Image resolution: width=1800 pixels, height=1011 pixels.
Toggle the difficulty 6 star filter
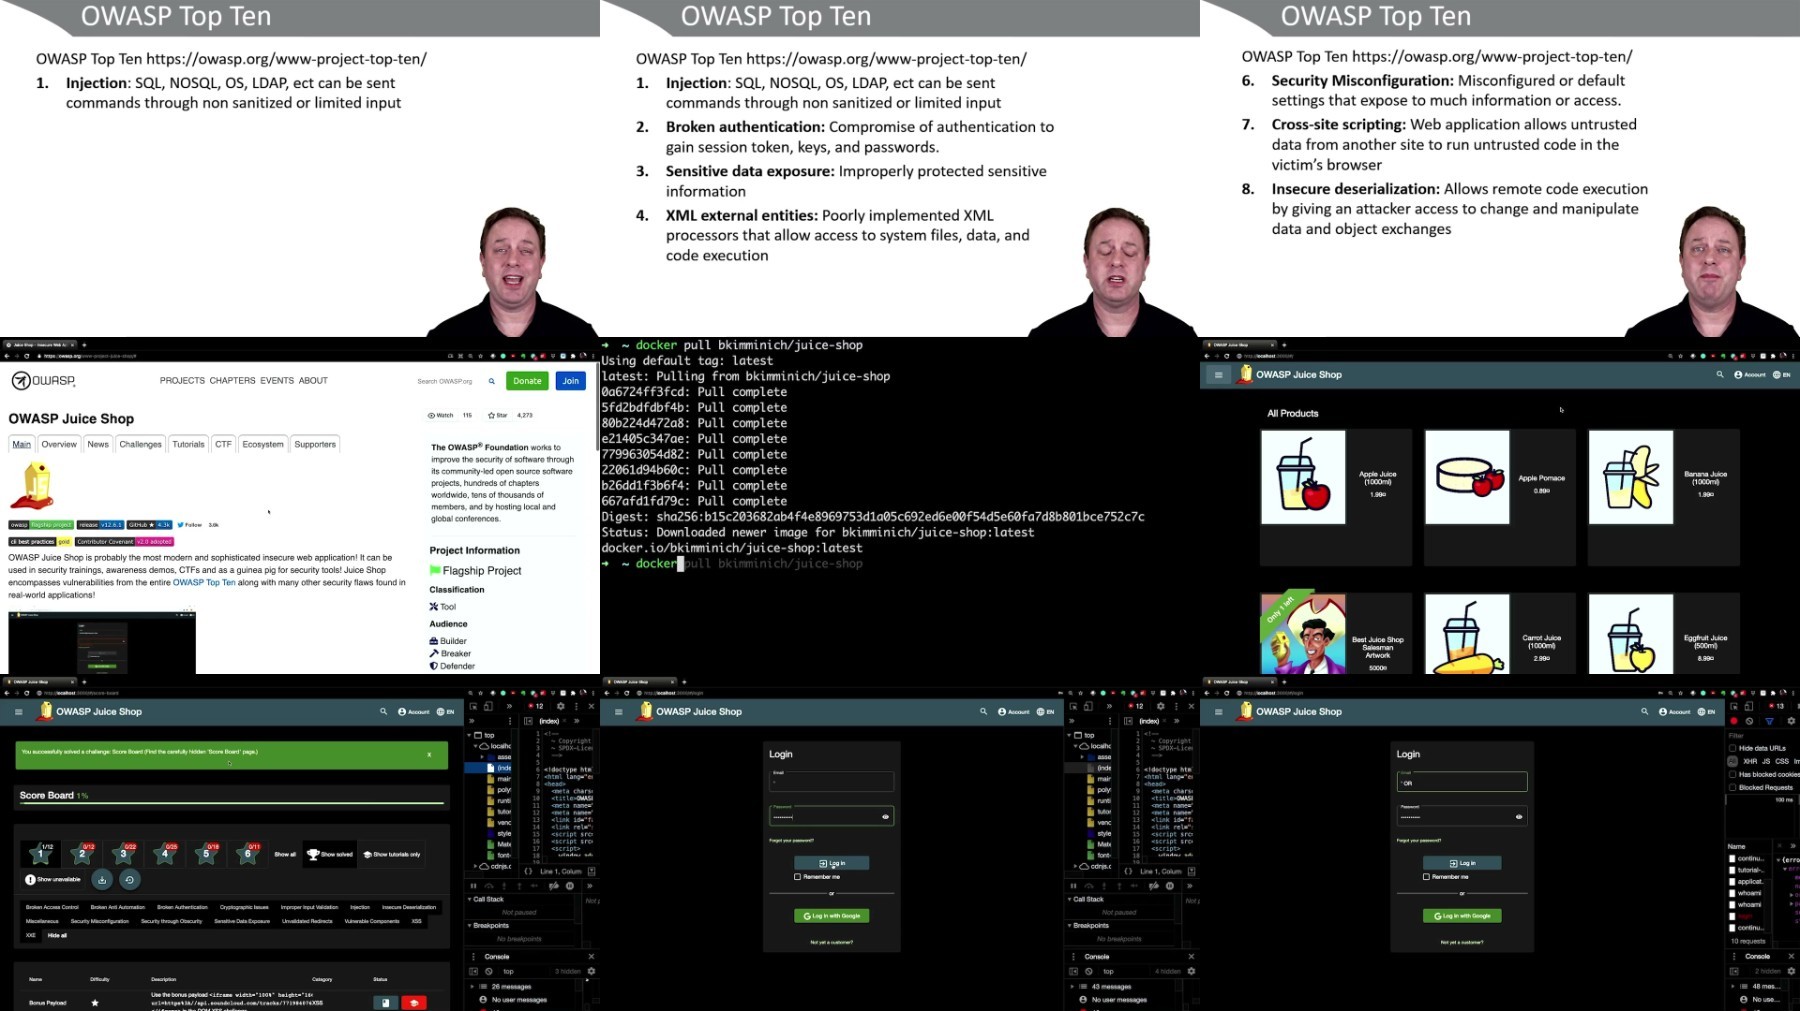pyautogui.click(x=248, y=853)
